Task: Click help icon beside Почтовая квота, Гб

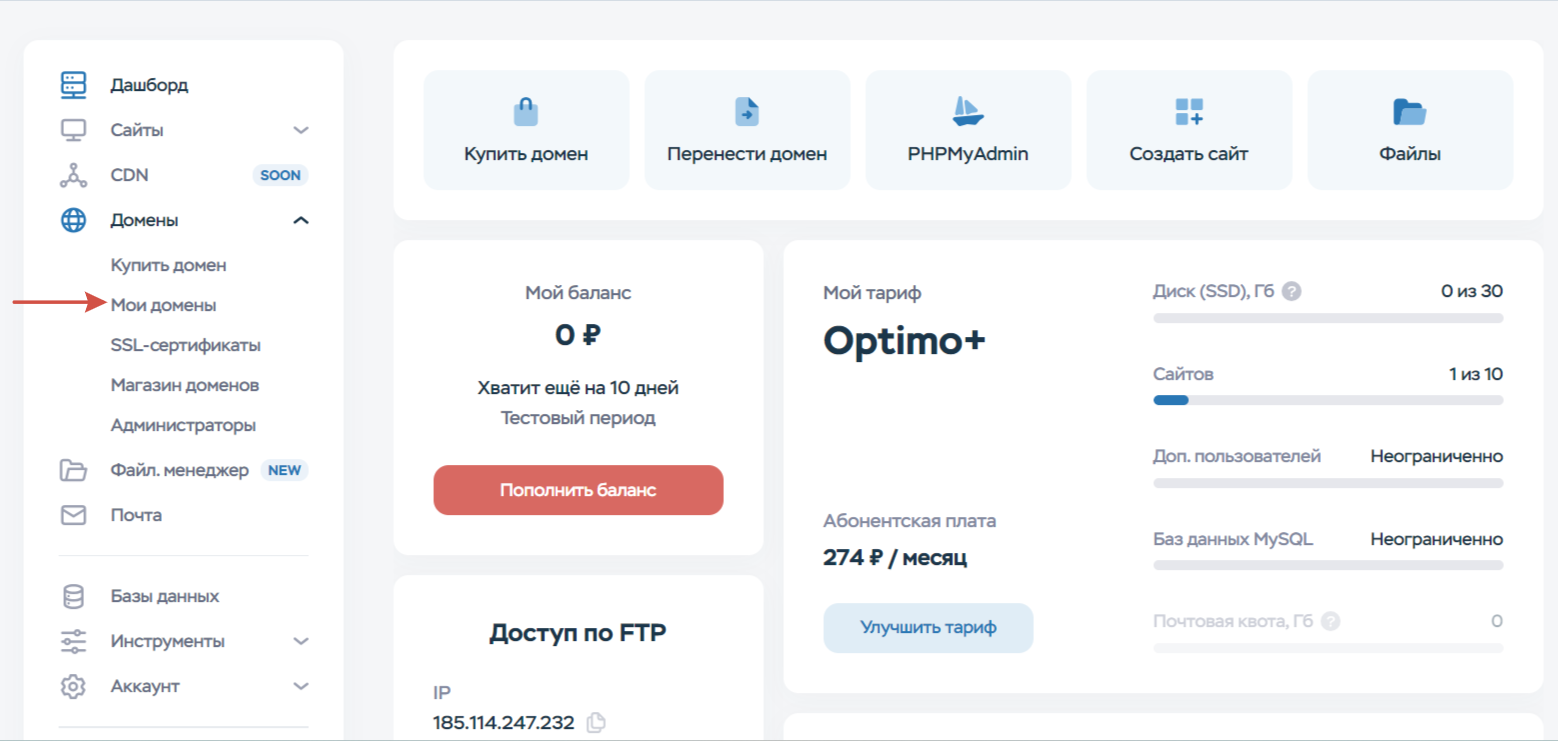Action: pos(1330,621)
